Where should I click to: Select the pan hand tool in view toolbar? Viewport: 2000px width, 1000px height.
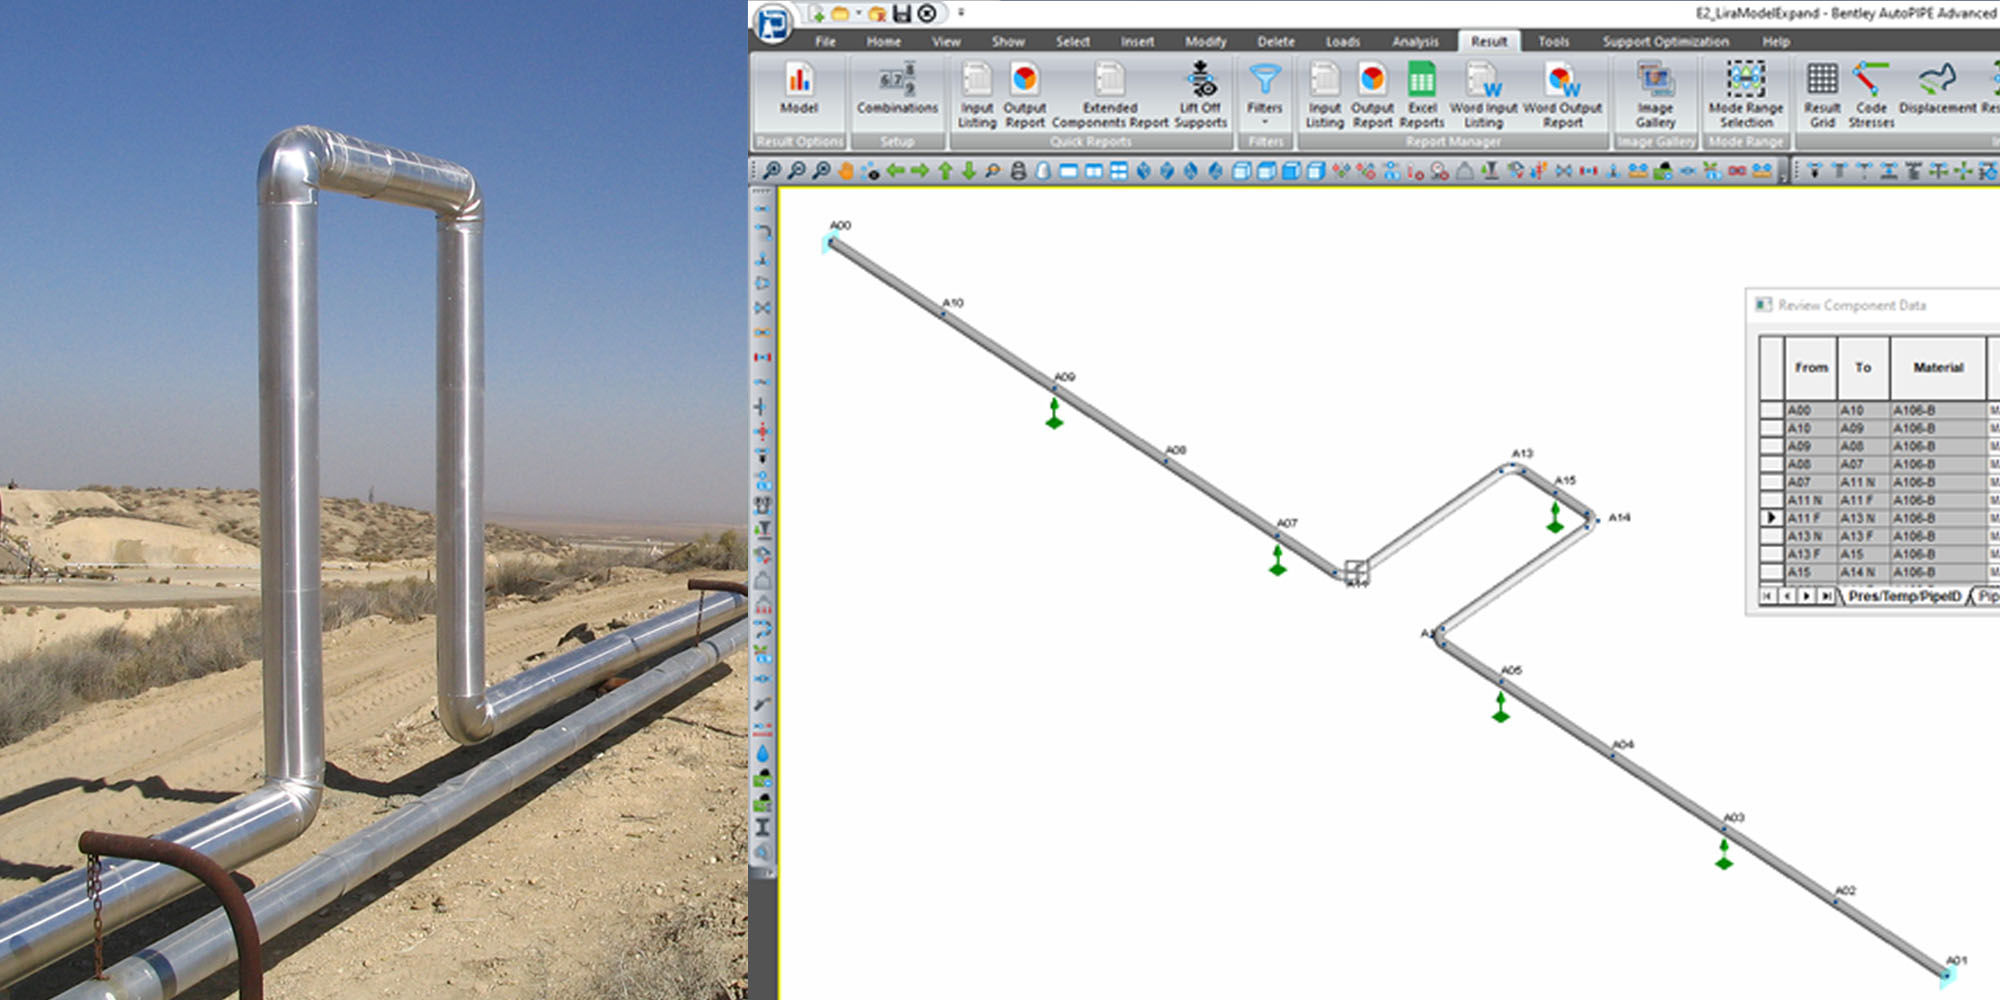click(846, 171)
